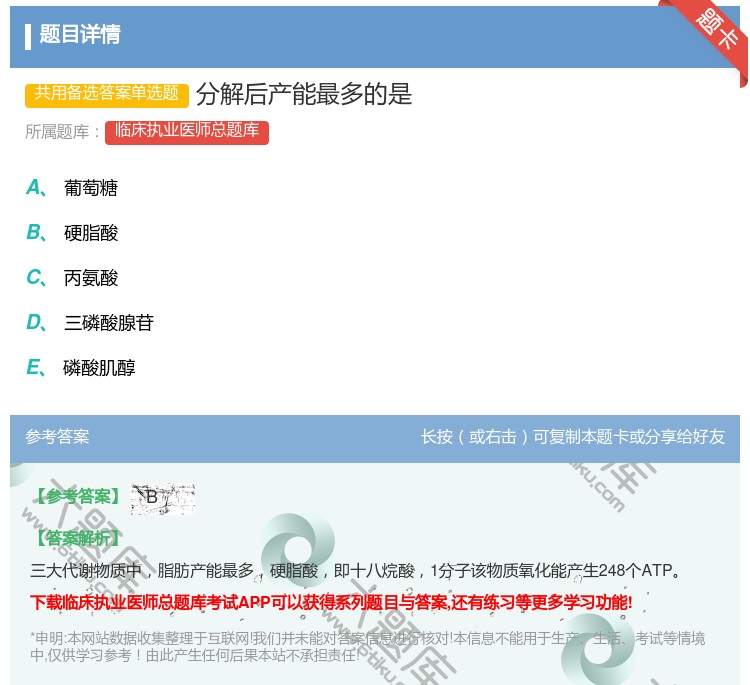
Task: Click the answer image showing B
Action: point(163,498)
